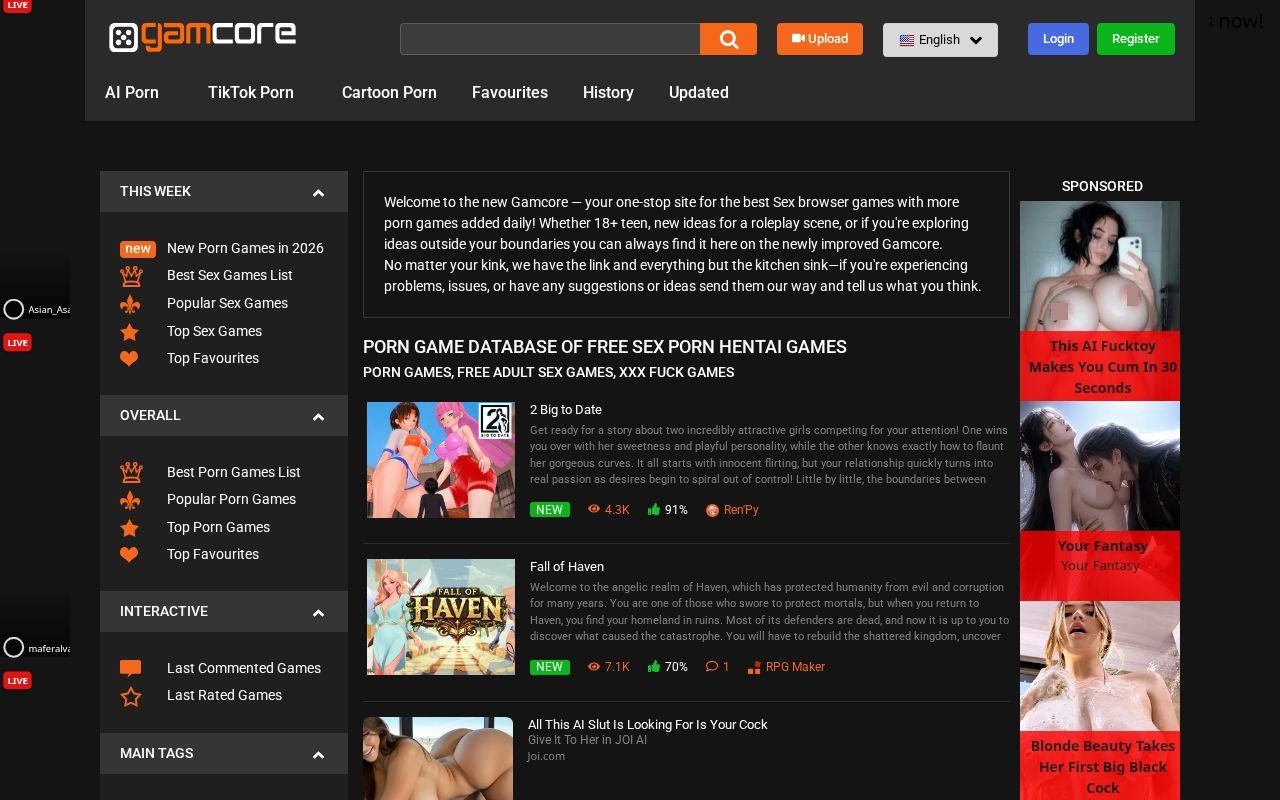Open the English language dropdown
This screenshot has width=1280, height=800.
pyautogui.click(x=940, y=40)
